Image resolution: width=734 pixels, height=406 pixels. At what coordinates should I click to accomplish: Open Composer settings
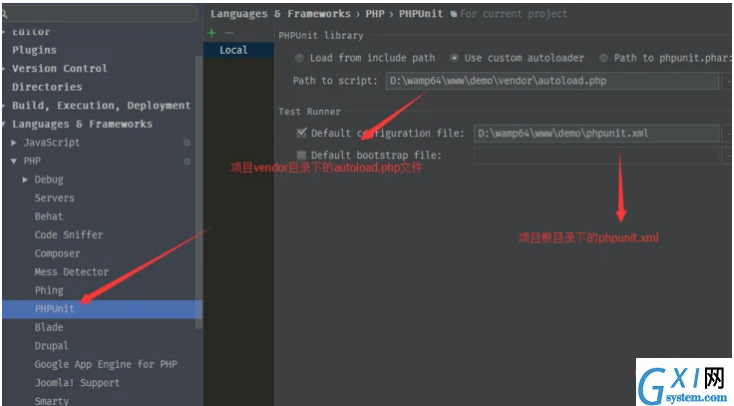(x=57, y=253)
